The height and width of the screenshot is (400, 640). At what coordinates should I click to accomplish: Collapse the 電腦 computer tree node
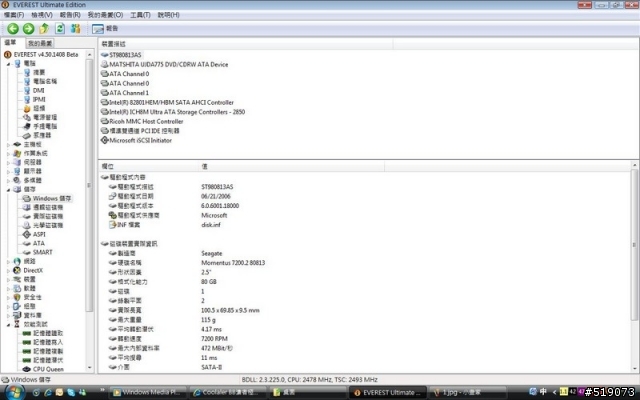click(x=8, y=64)
